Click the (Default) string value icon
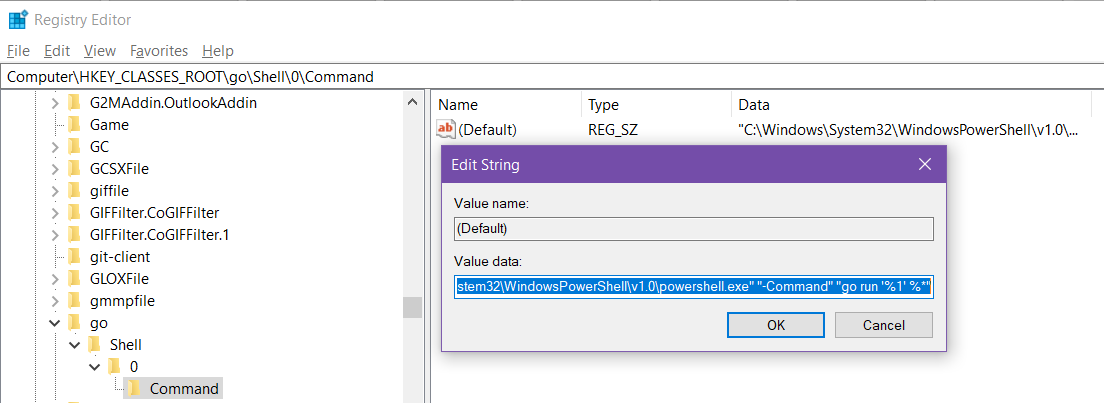 [x=446, y=129]
